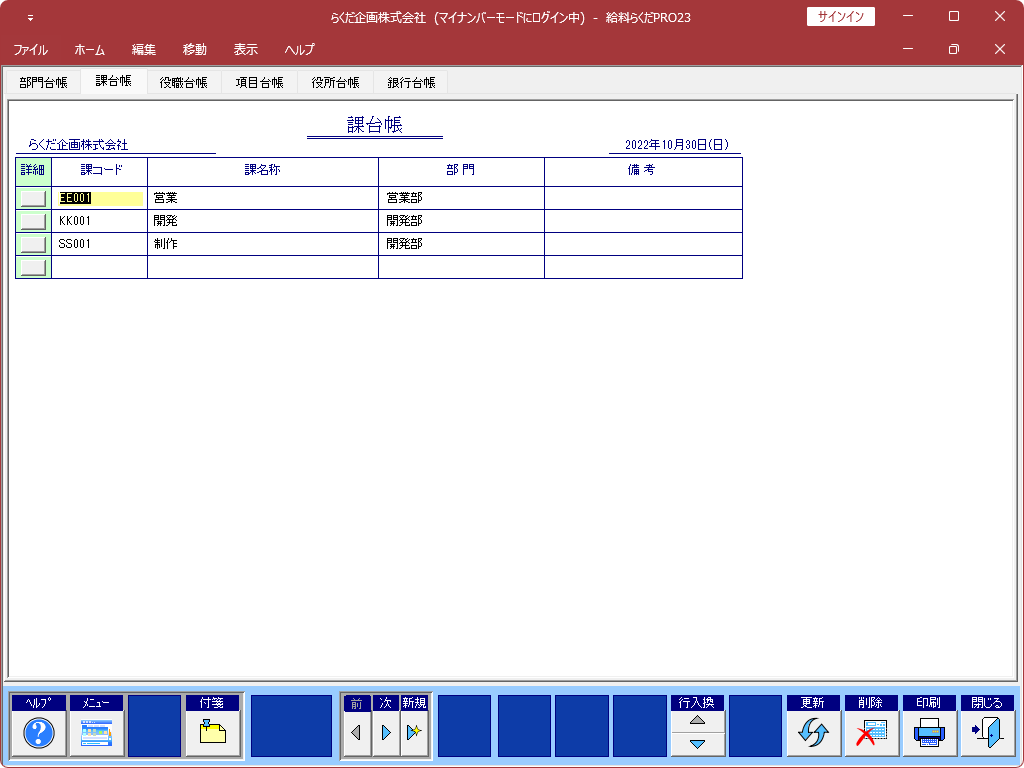Click the 印刷 printer icon

929,733
